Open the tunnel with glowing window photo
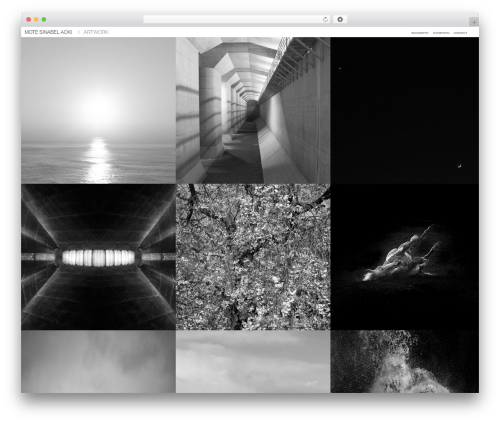Screen dimensions: 500x423 98,257
